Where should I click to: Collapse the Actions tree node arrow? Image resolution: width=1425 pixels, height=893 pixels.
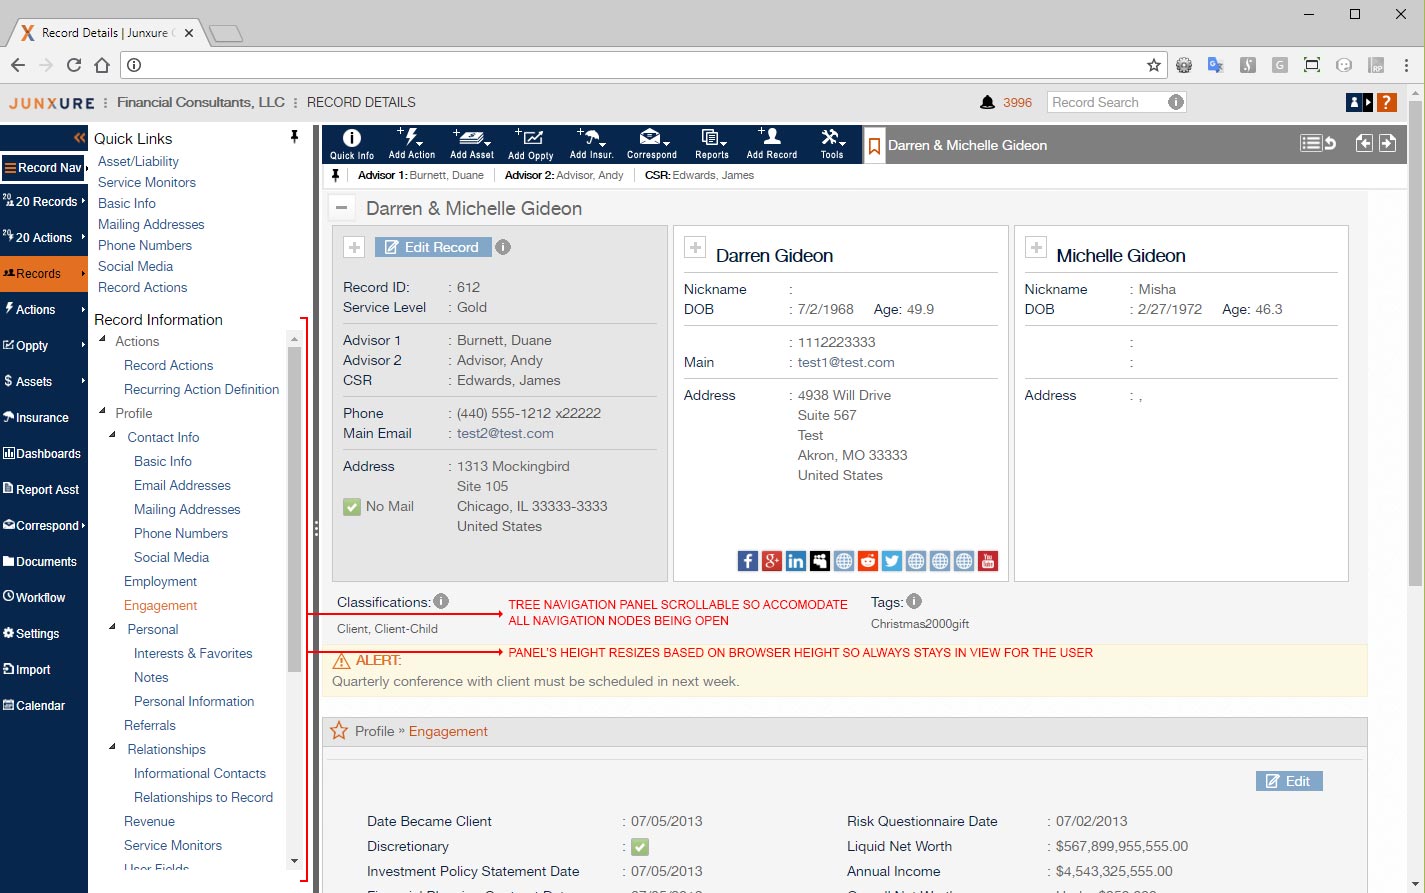point(102,340)
